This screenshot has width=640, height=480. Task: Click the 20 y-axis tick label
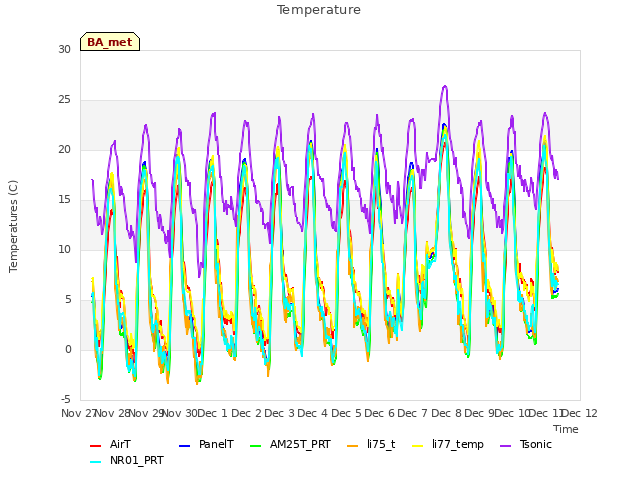click(64, 149)
